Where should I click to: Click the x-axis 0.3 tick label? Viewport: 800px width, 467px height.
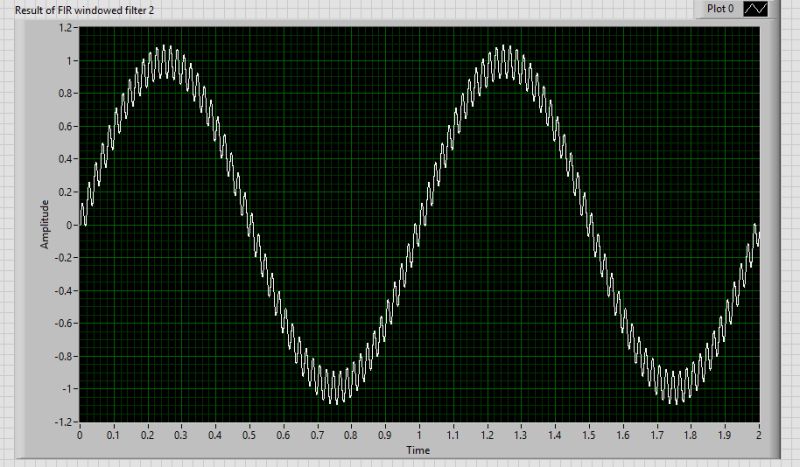pos(181,435)
